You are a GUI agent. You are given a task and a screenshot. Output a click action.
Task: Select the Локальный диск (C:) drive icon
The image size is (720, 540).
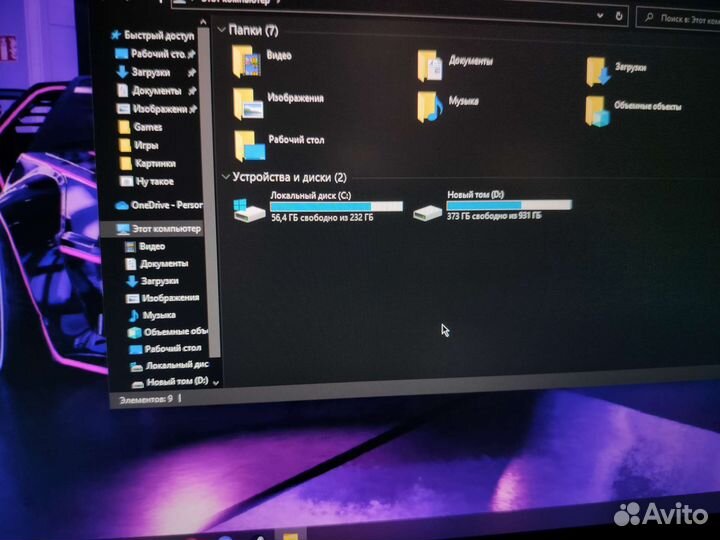tap(249, 210)
